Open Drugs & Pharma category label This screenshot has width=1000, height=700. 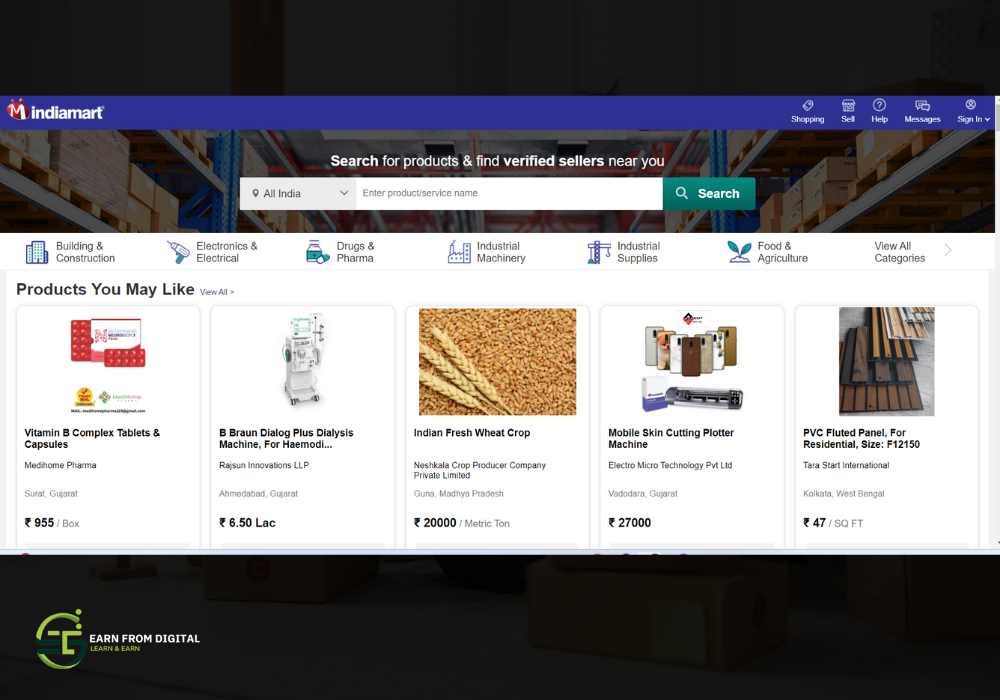pos(355,252)
